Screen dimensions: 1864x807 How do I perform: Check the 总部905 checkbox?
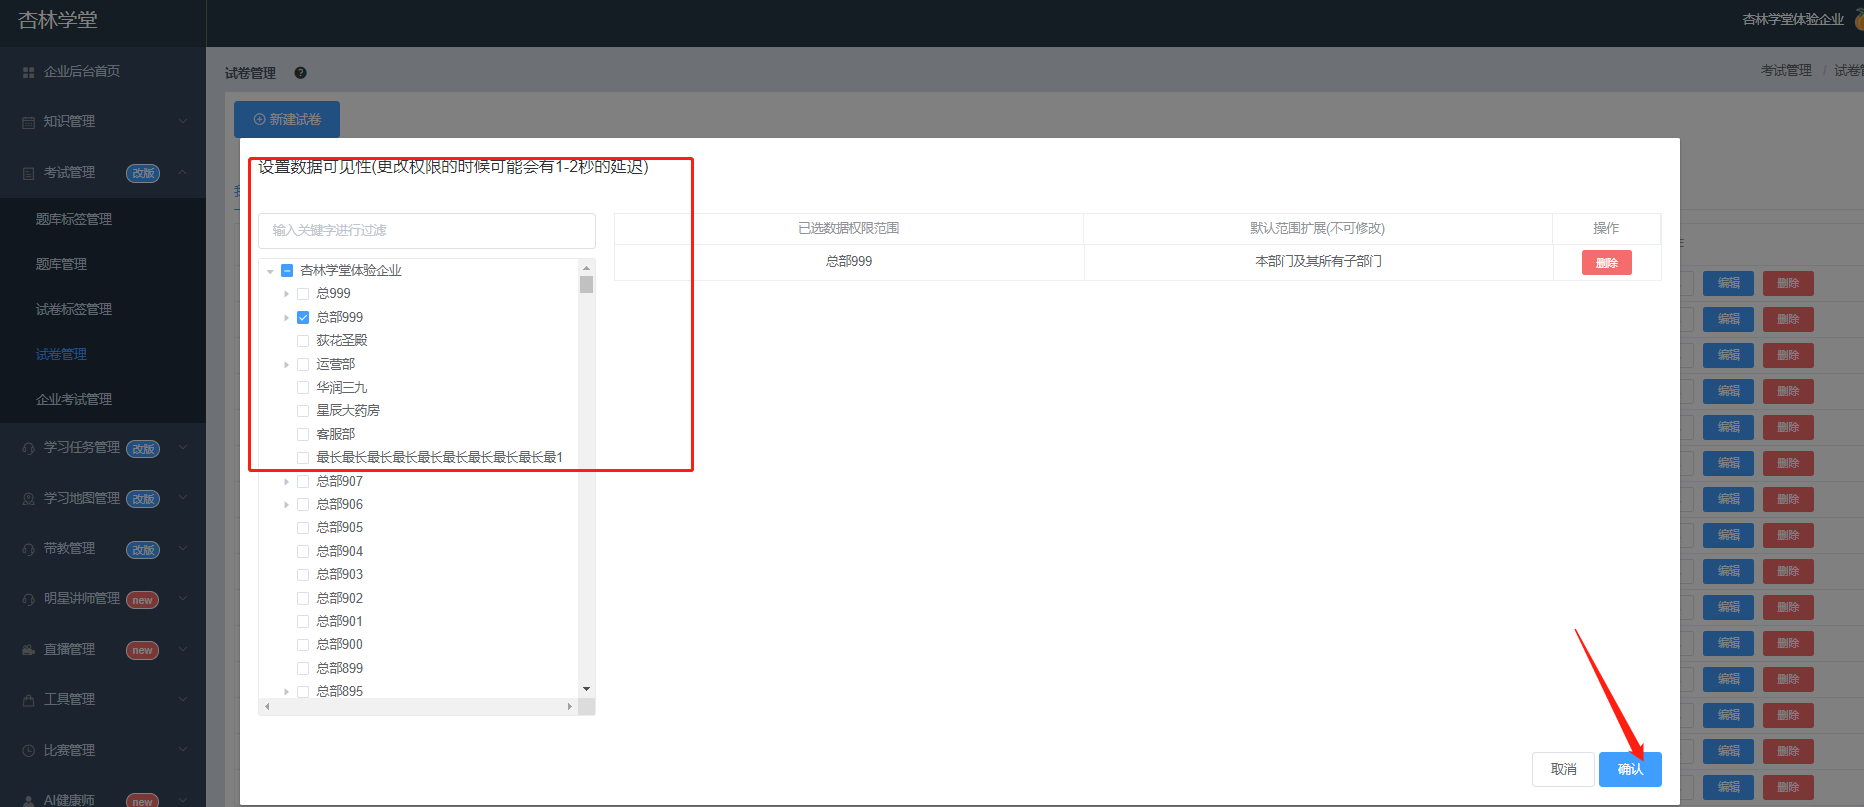point(303,528)
